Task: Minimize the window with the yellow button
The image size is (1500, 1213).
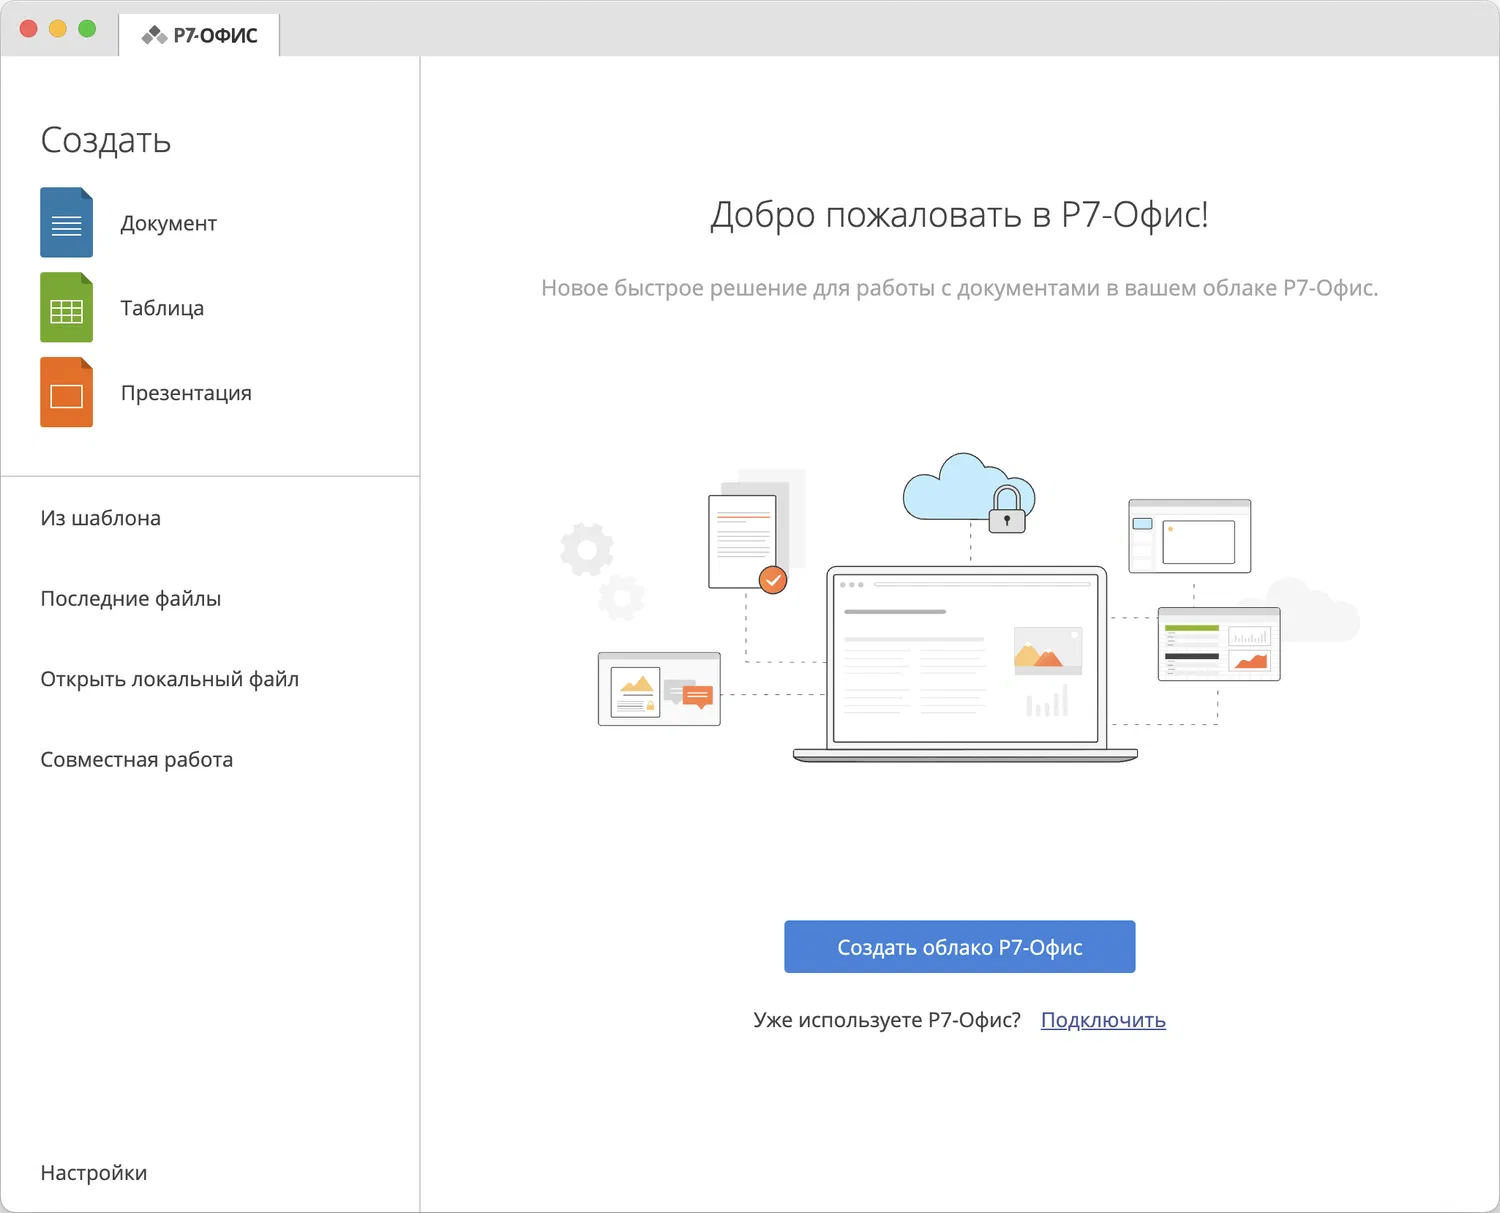Action: 58,29
